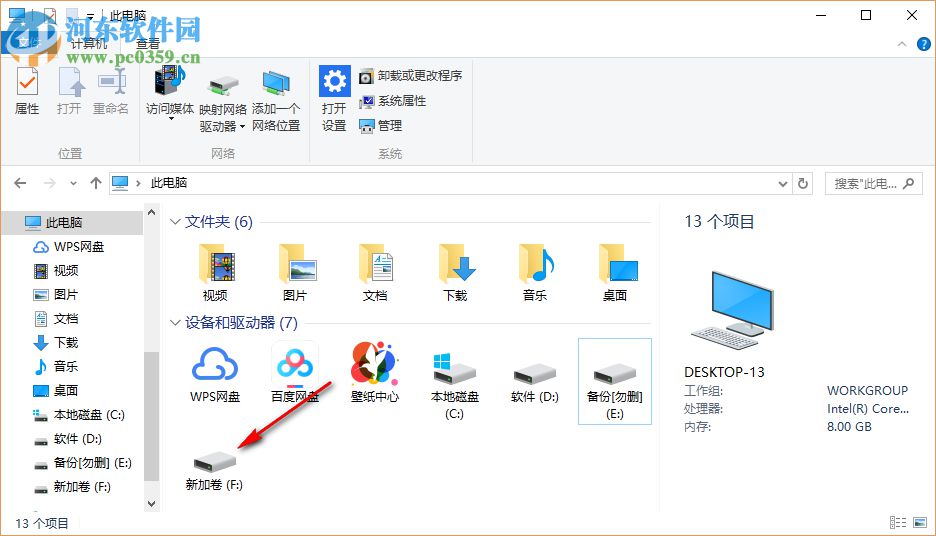Click Manage in the ribbon
The width and height of the screenshot is (936, 536).
(380, 126)
